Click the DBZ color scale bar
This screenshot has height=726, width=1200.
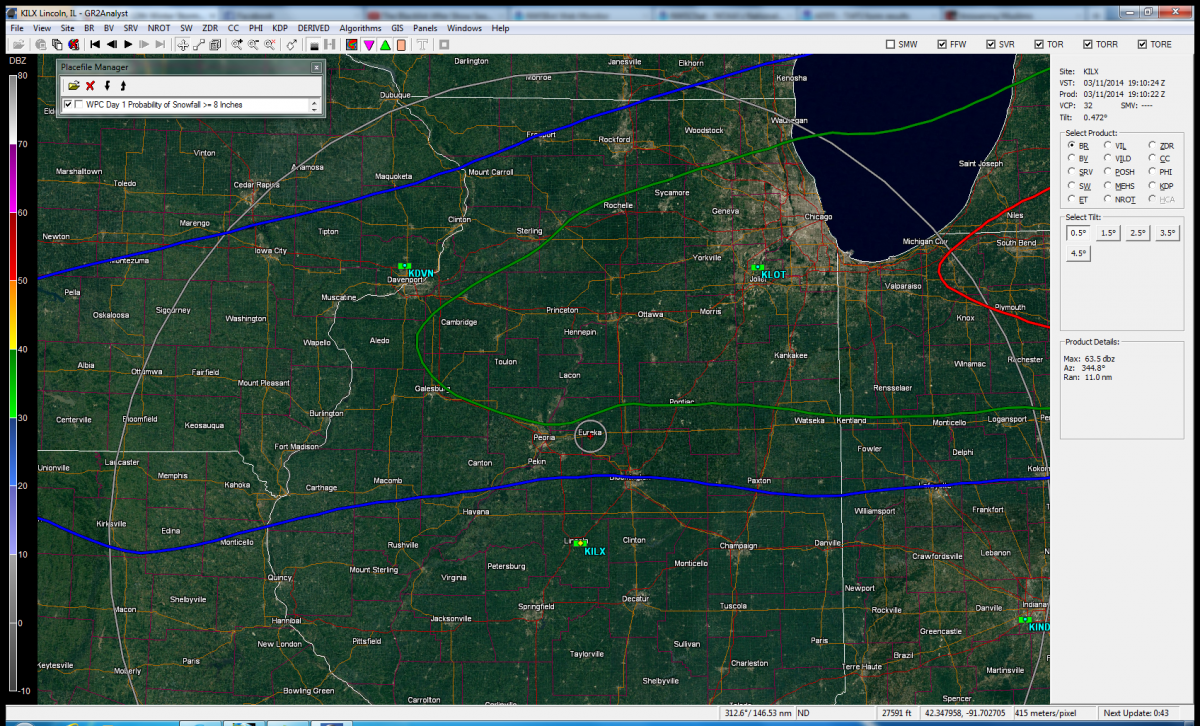click(11, 382)
